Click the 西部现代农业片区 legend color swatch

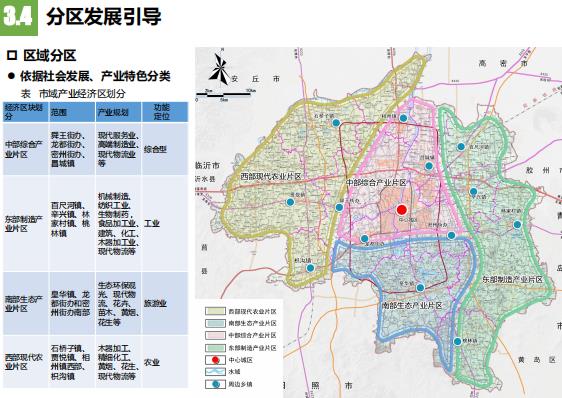pyautogui.click(x=215, y=311)
